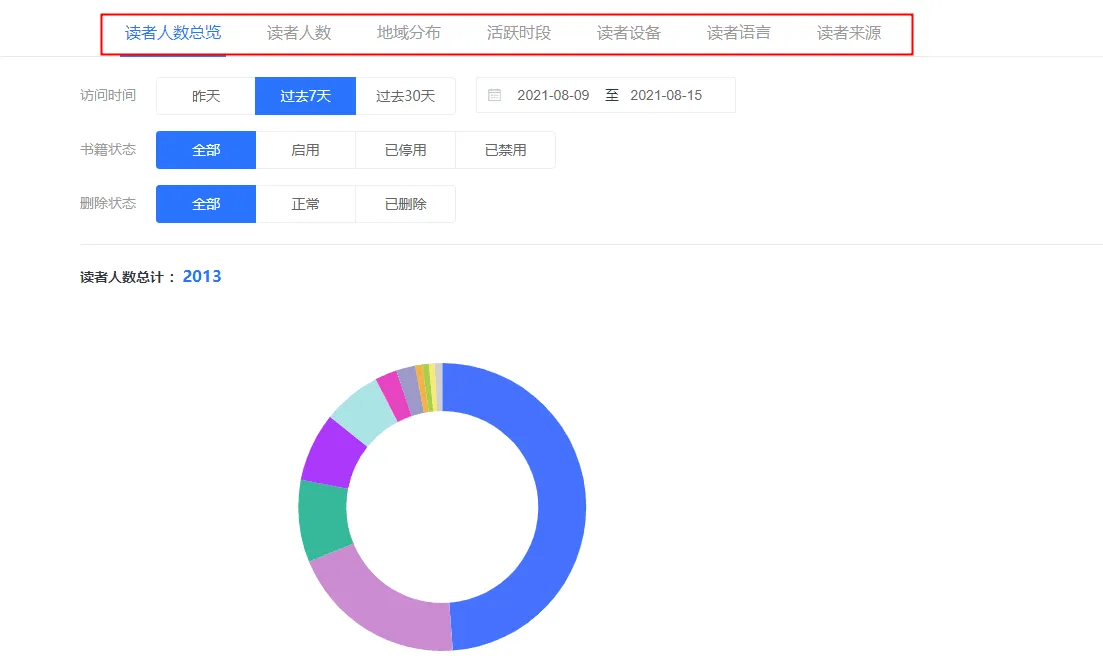Image resolution: width=1103 pixels, height=667 pixels.
Task: Select the 活跃时段 tab
Action: point(518,31)
